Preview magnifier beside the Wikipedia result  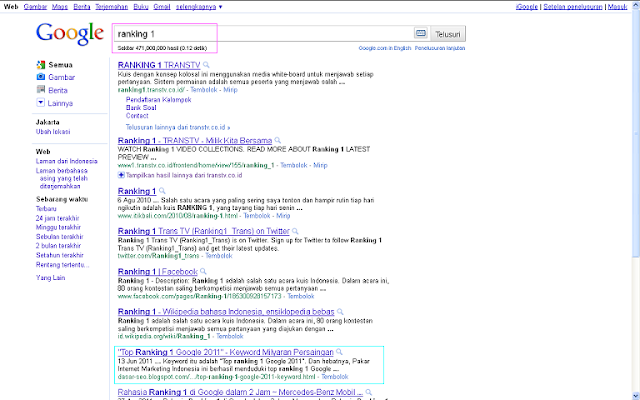click(x=340, y=311)
